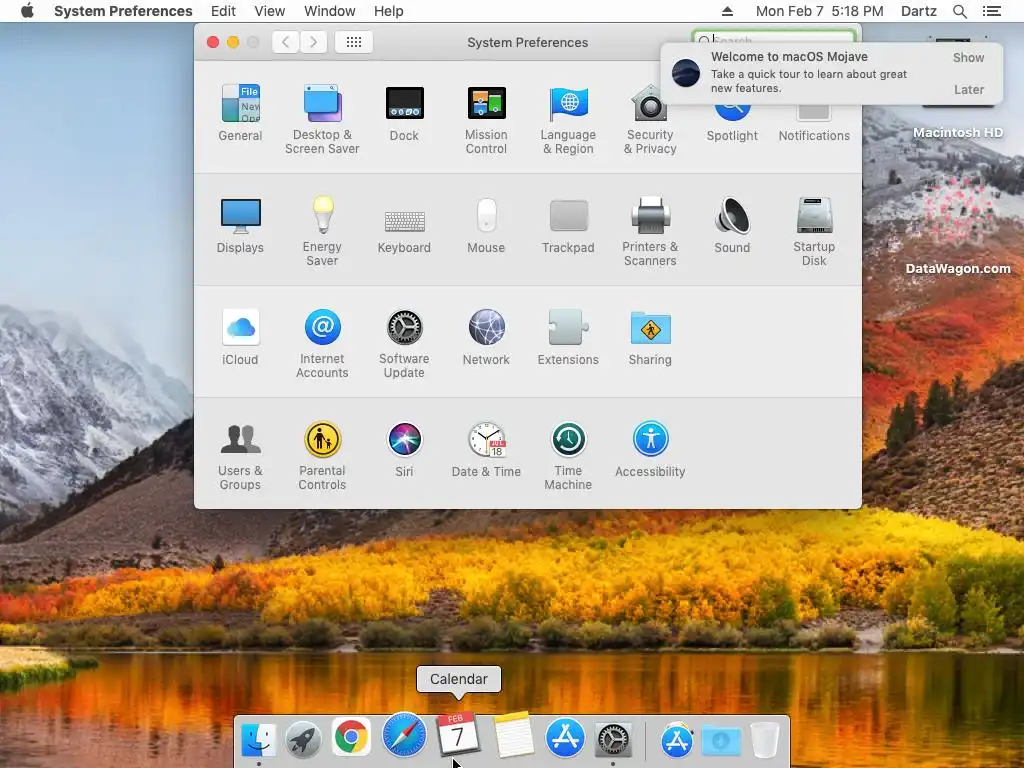The height and width of the screenshot is (768, 1024).
Task: Open Desktop & Screen Saver preferences
Action: click(322, 119)
